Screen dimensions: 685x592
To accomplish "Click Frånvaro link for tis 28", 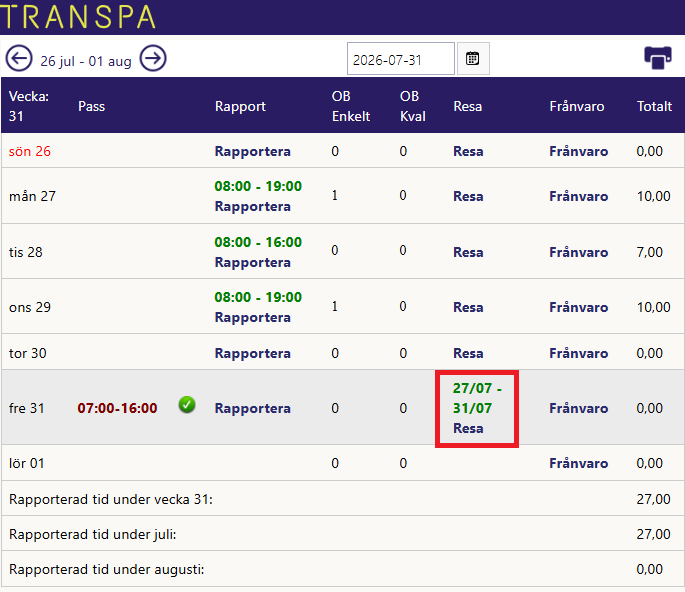I will pyautogui.click(x=578, y=252).
